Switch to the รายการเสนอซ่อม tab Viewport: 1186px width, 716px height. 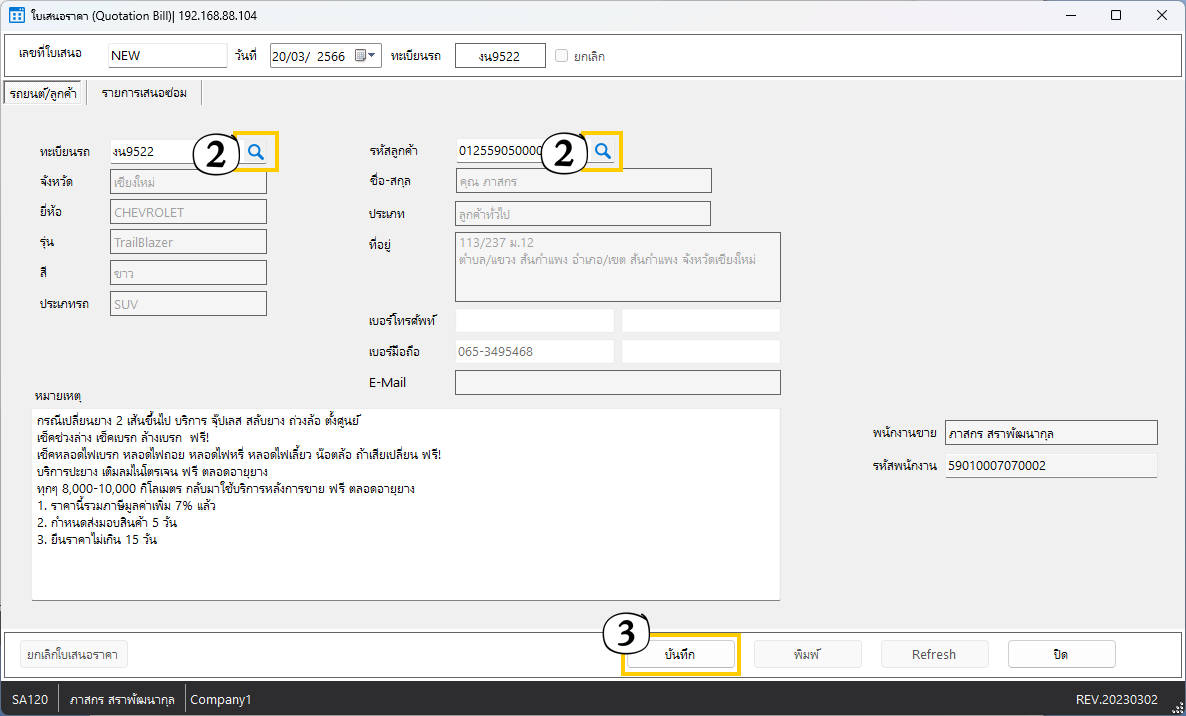tap(144, 93)
